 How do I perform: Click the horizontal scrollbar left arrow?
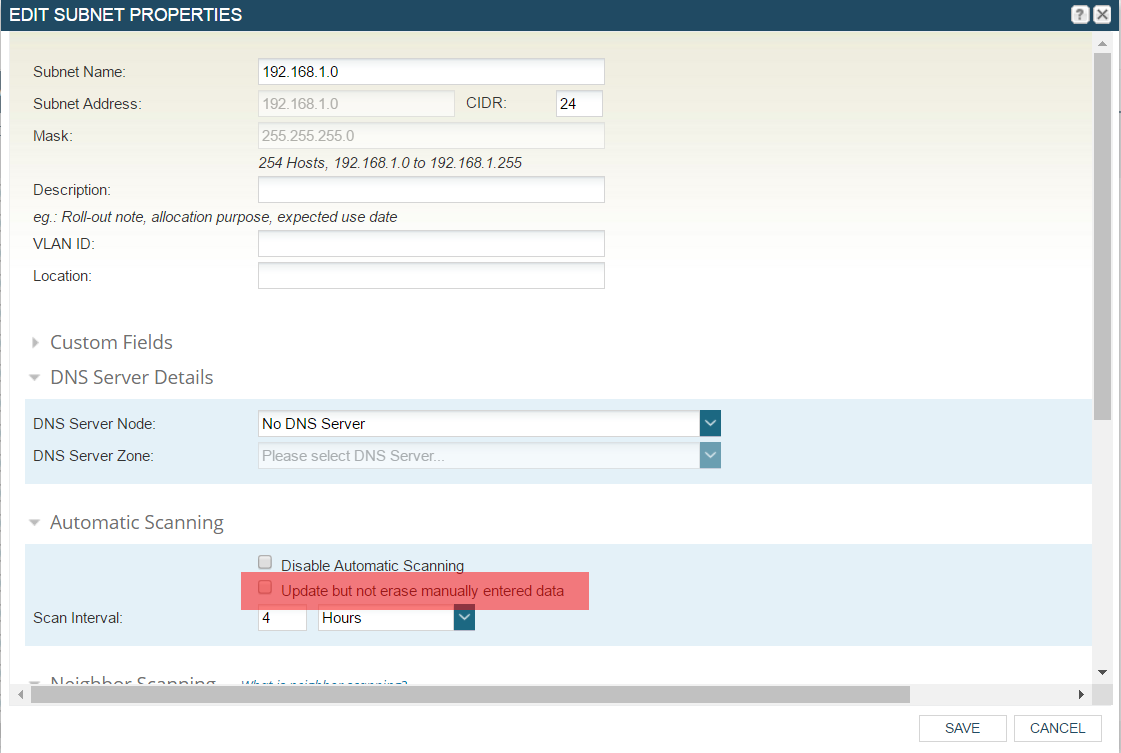(21, 694)
